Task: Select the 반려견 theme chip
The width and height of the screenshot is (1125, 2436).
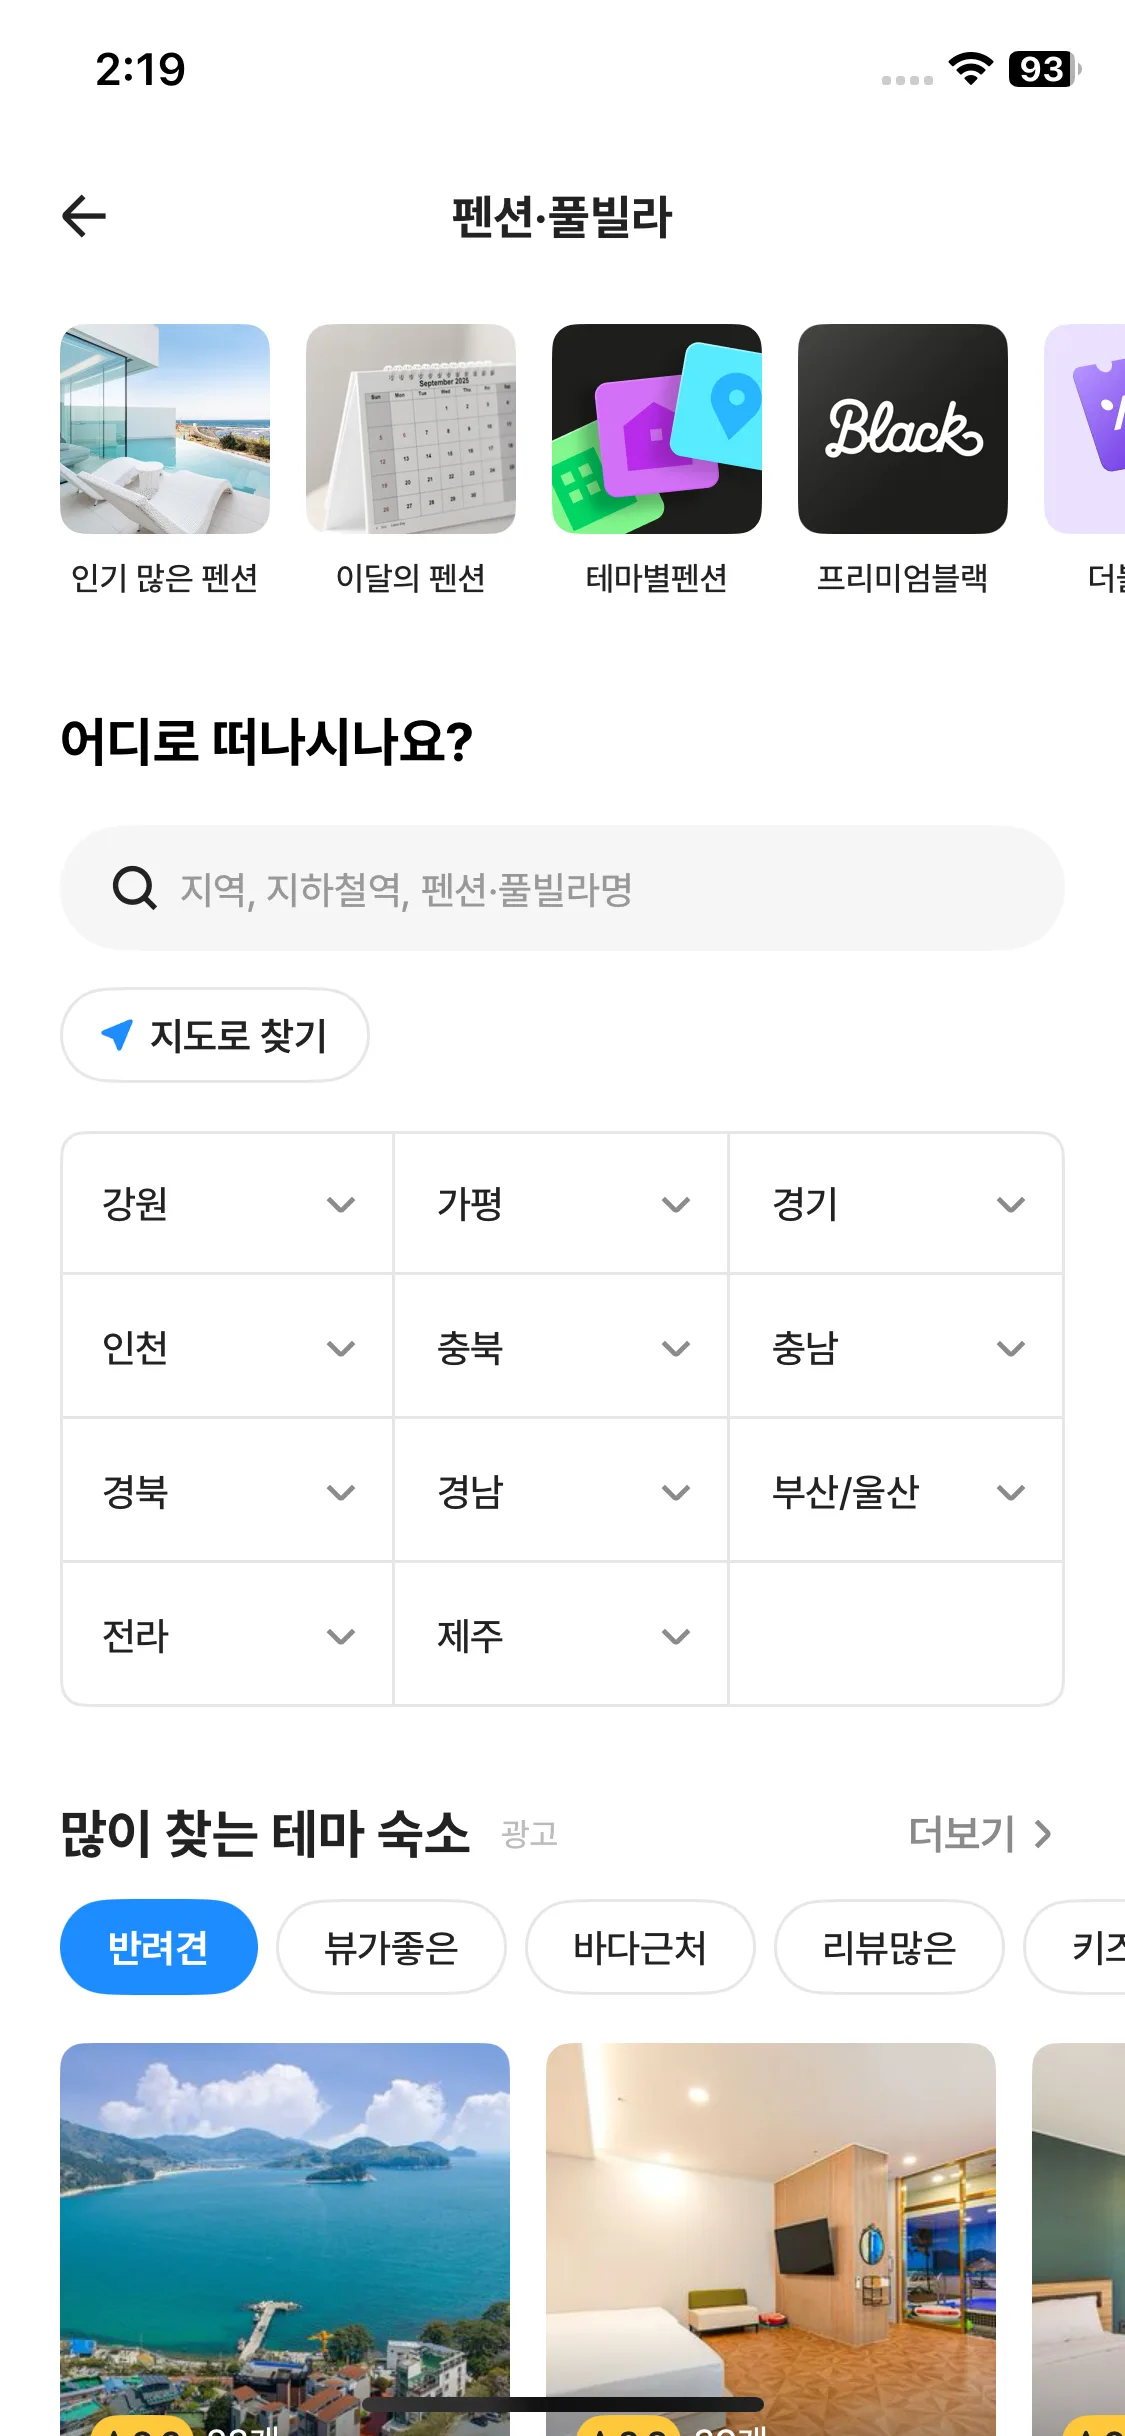Action: pyautogui.click(x=159, y=1947)
